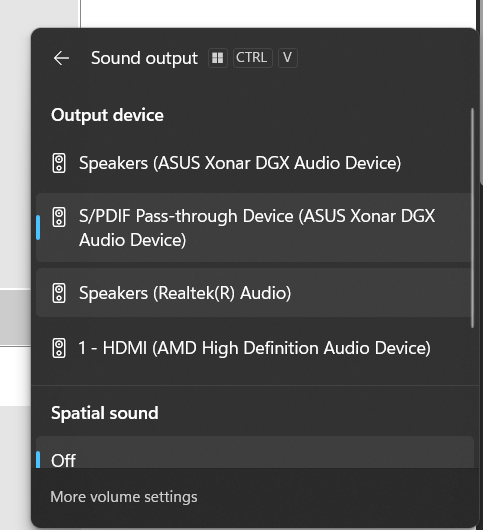Switch output to Speakers (Realtek(R) Audio)

click(x=253, y=293)
